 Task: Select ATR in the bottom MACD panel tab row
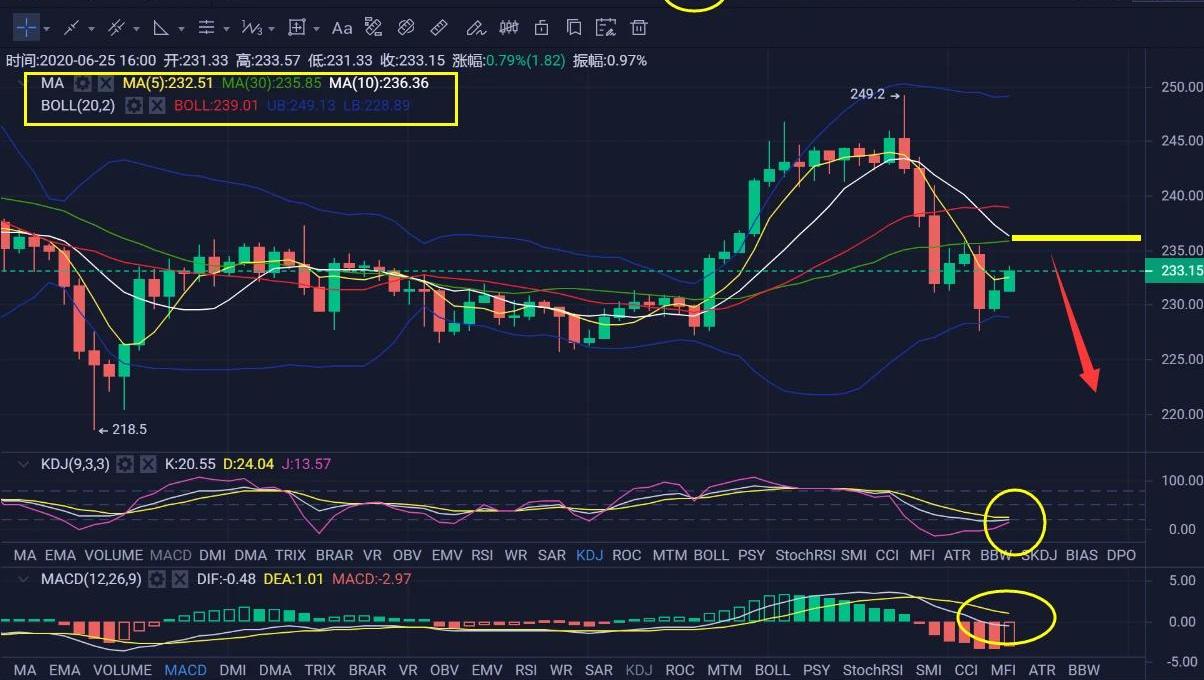point(1041,670)
